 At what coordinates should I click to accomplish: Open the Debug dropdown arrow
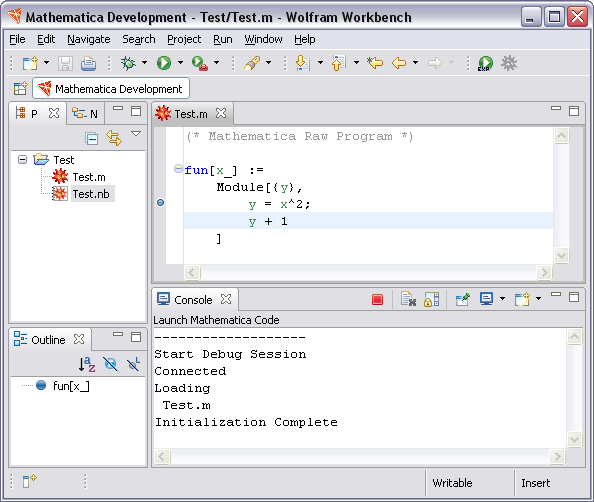[x=144, y=63]
